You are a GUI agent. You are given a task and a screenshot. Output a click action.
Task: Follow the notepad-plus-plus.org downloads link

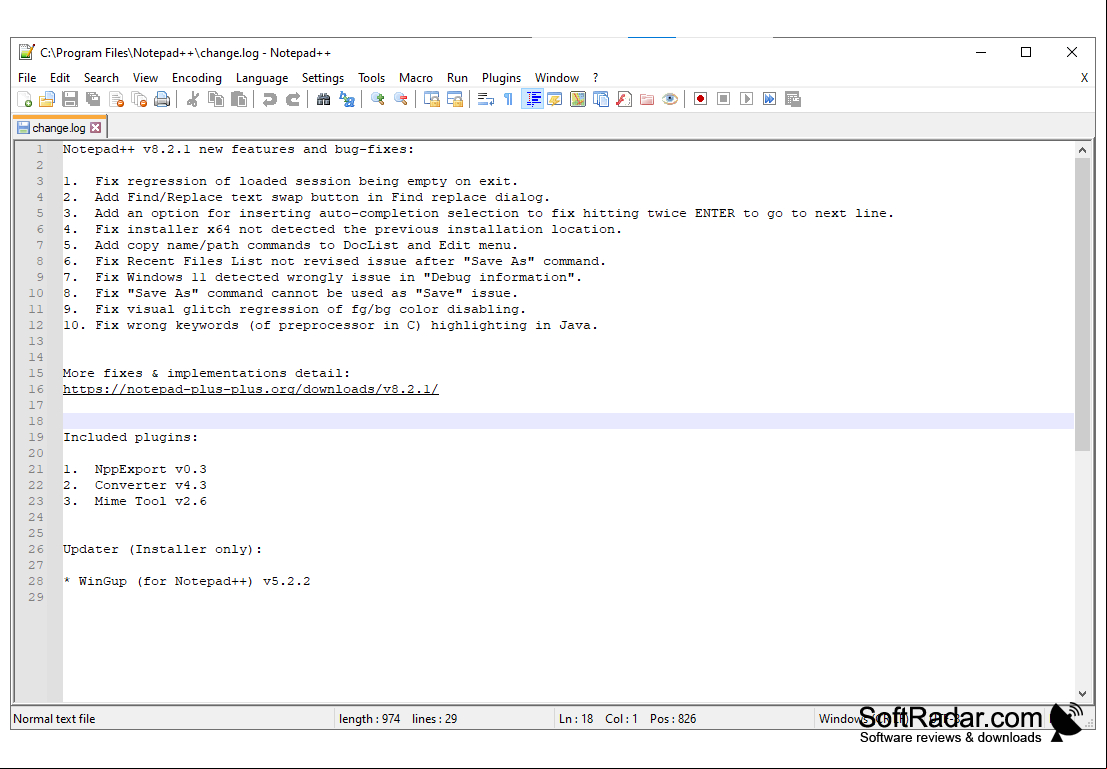pos(251,389)
